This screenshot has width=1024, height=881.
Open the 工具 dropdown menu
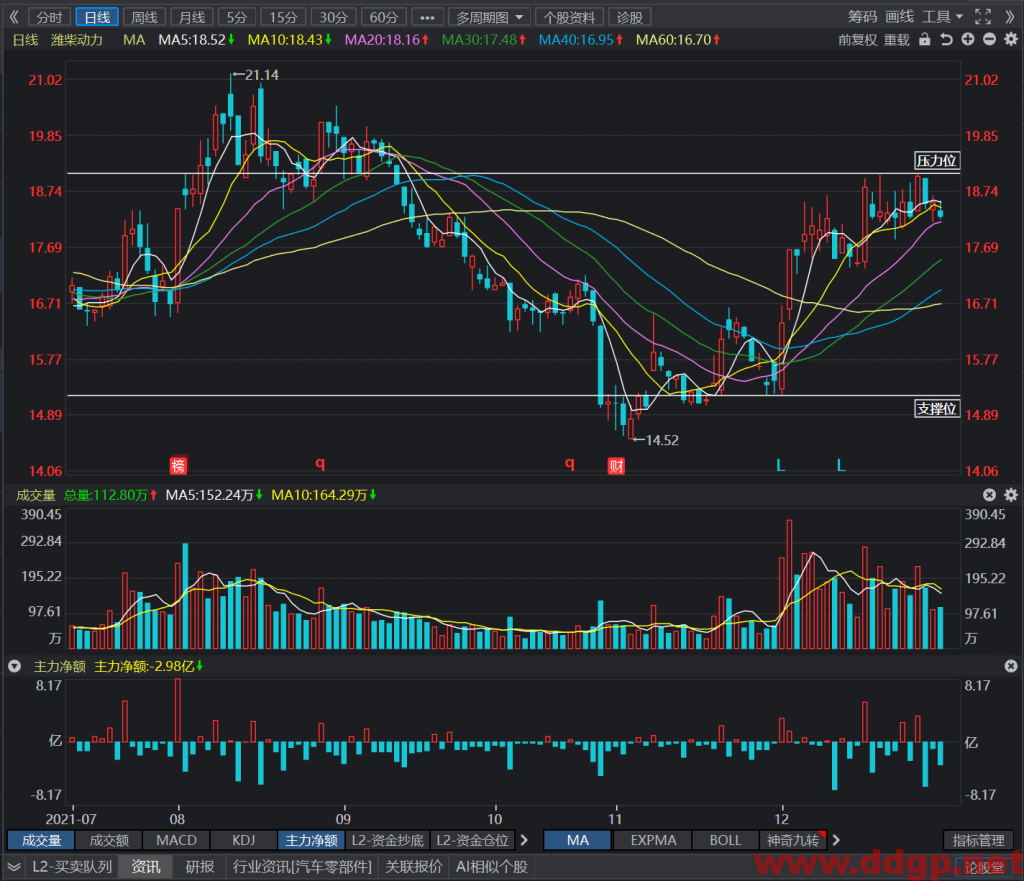click(942, 17)
